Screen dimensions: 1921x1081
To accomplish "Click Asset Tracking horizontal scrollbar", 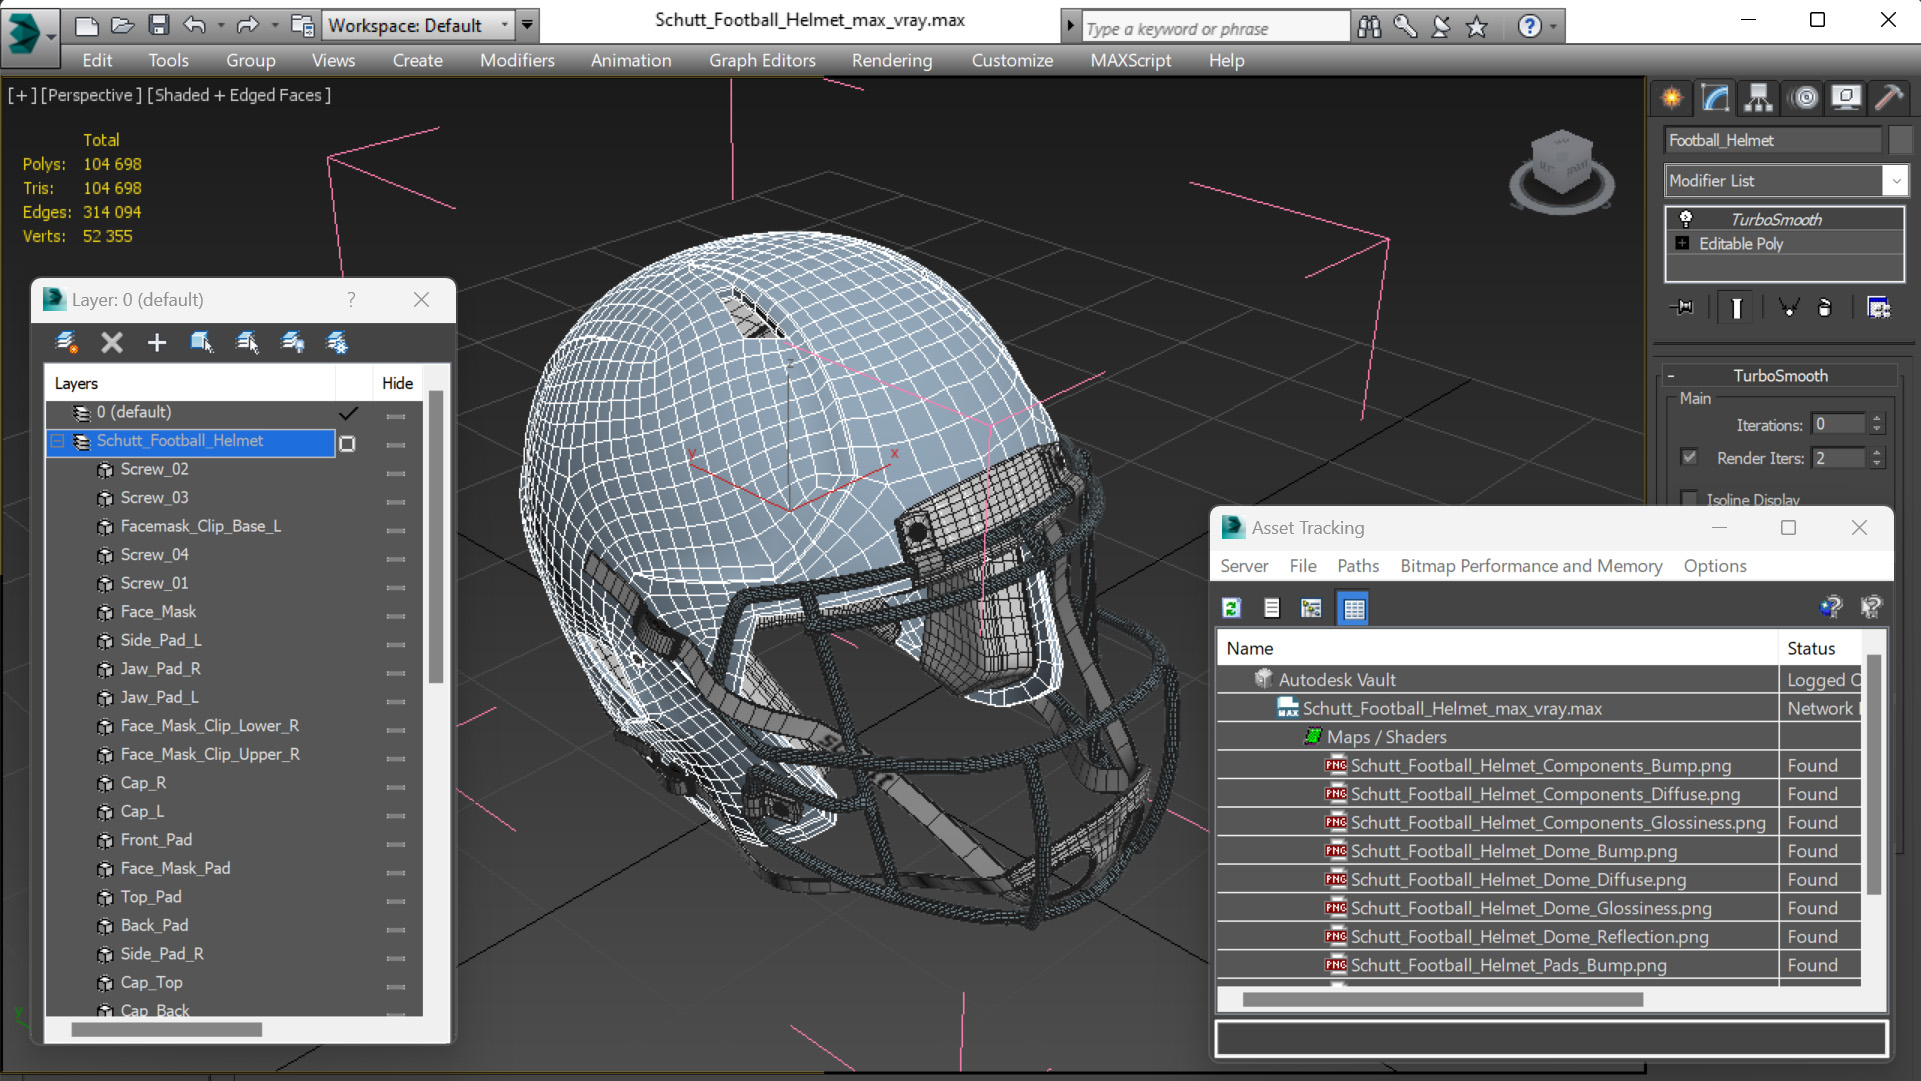I will [x=1442, y=999].
